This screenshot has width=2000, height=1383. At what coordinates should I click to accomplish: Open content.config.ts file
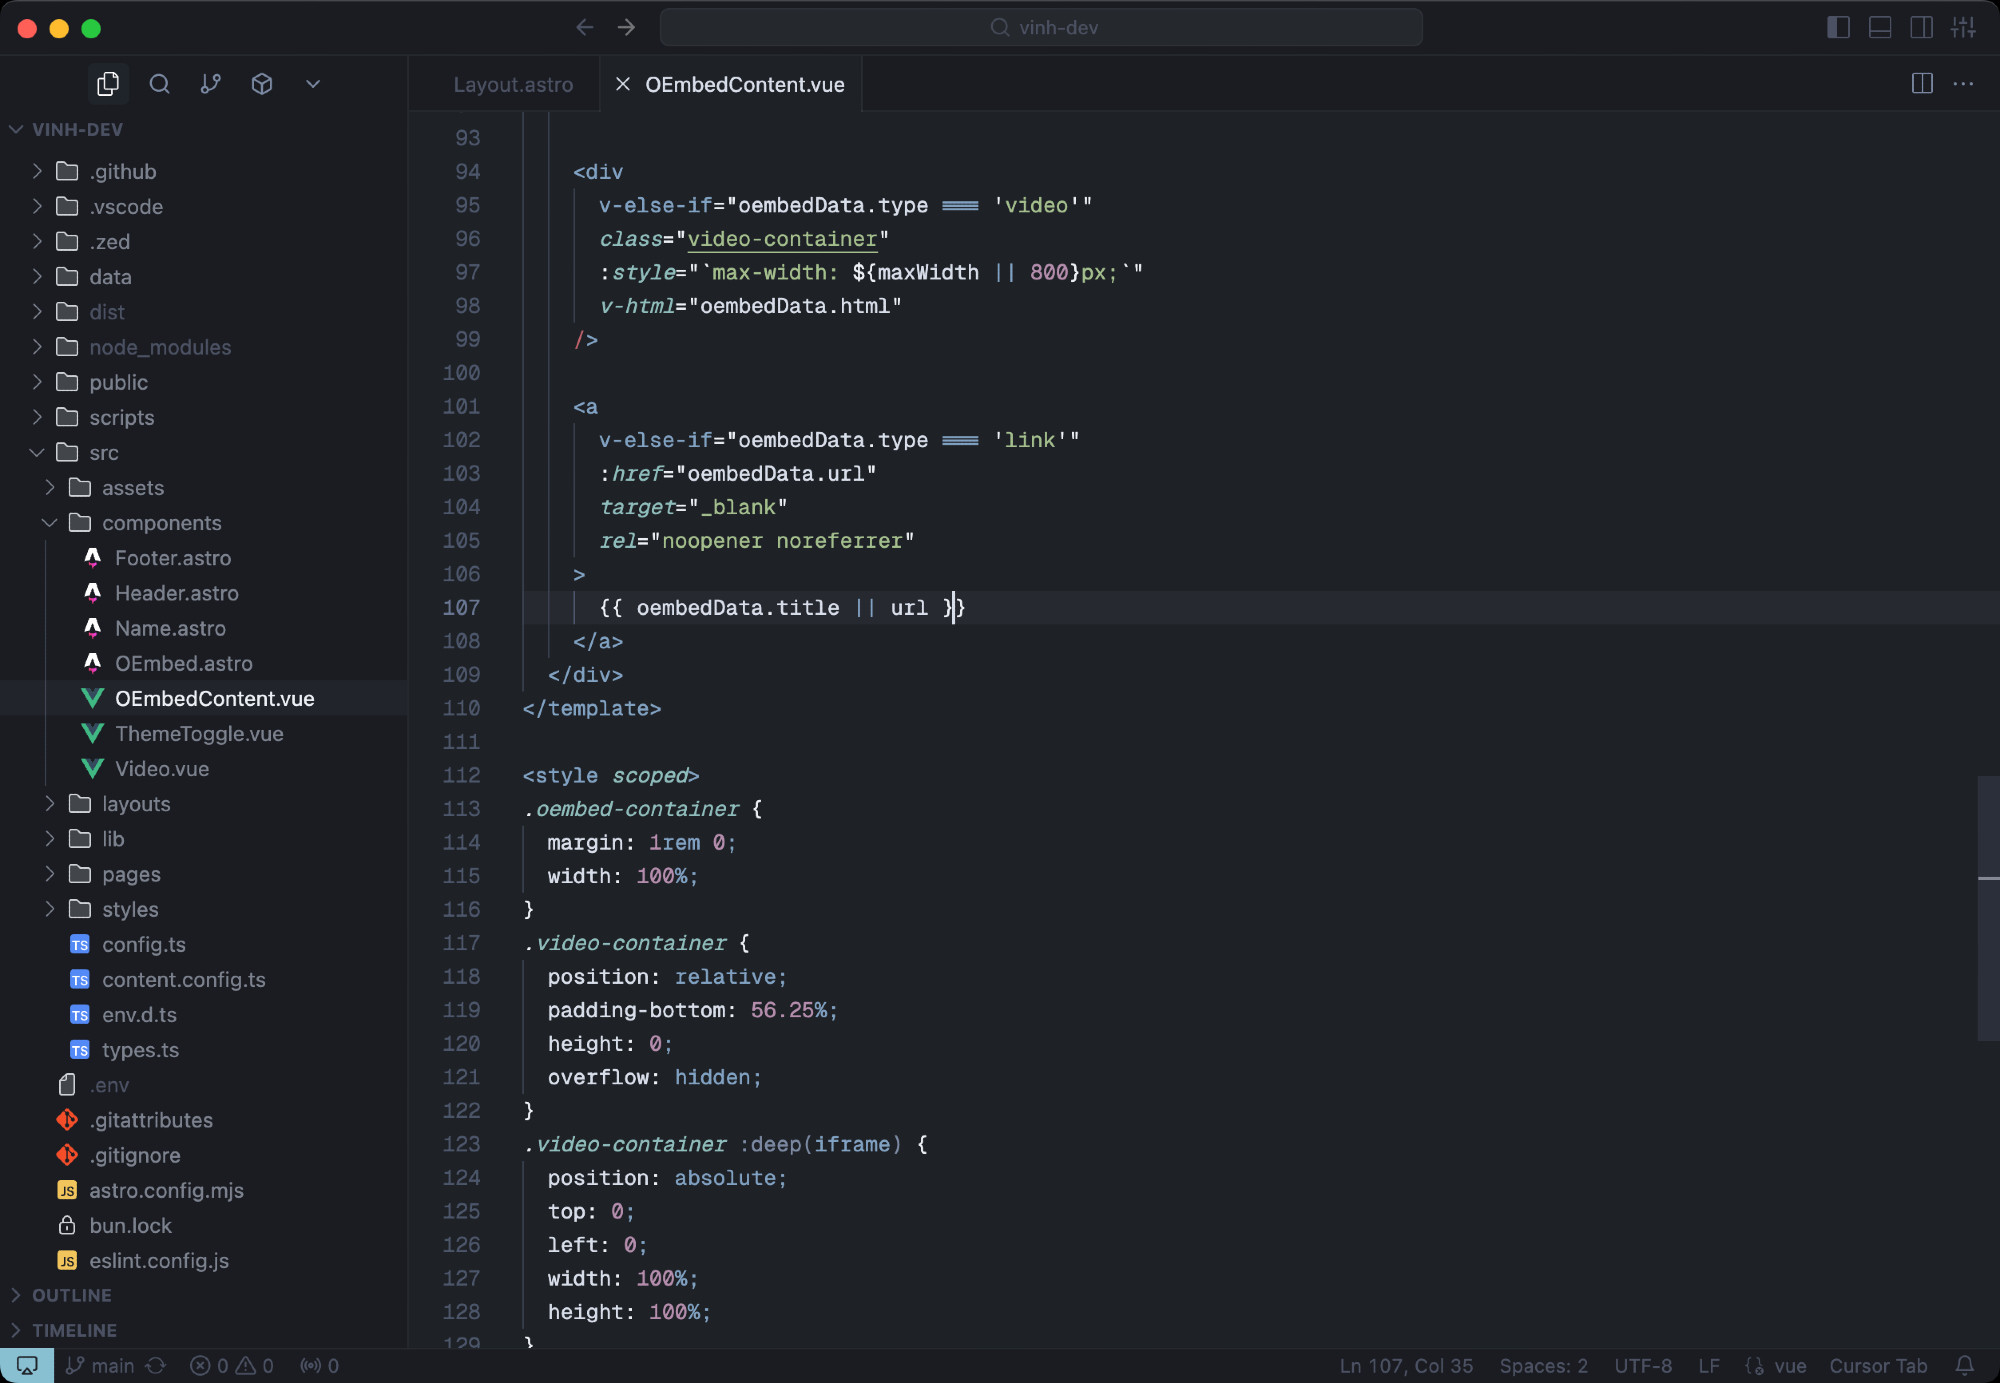204,980
